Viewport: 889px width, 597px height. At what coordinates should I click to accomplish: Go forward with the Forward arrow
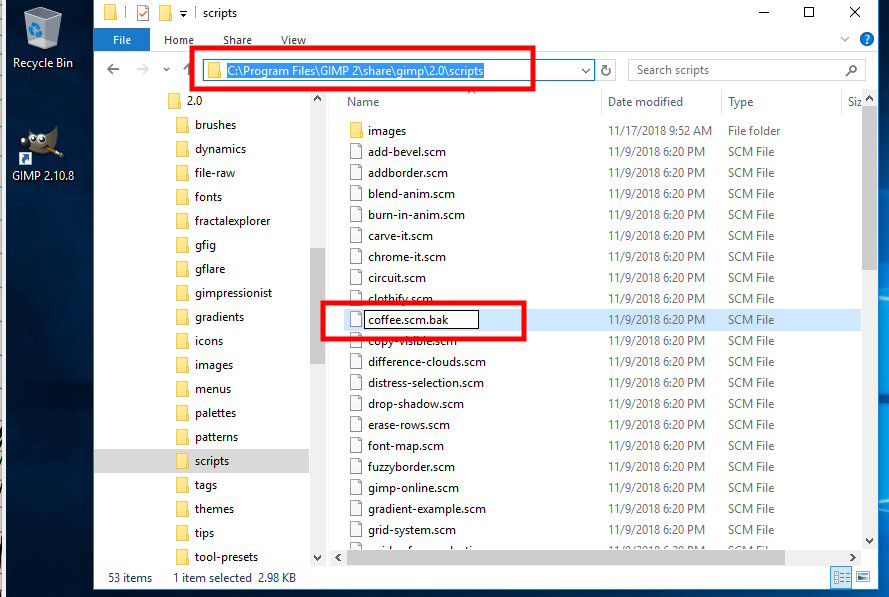[x=143, y=70]
